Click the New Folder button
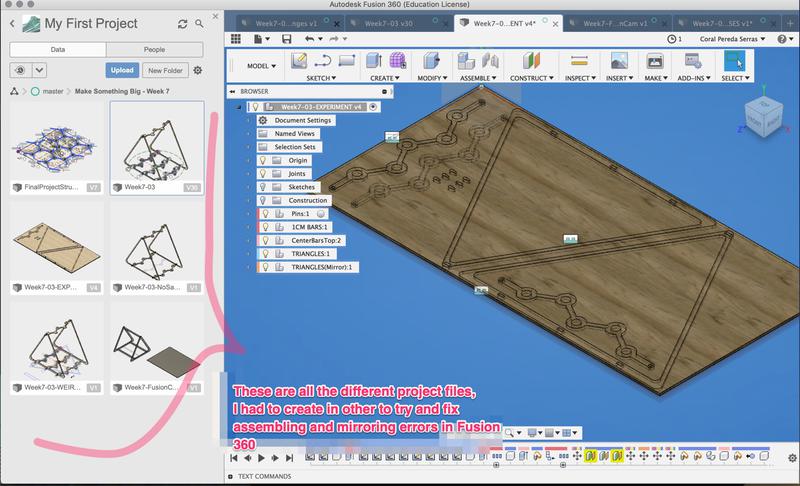The image size is (800, 486). [165, 70]
